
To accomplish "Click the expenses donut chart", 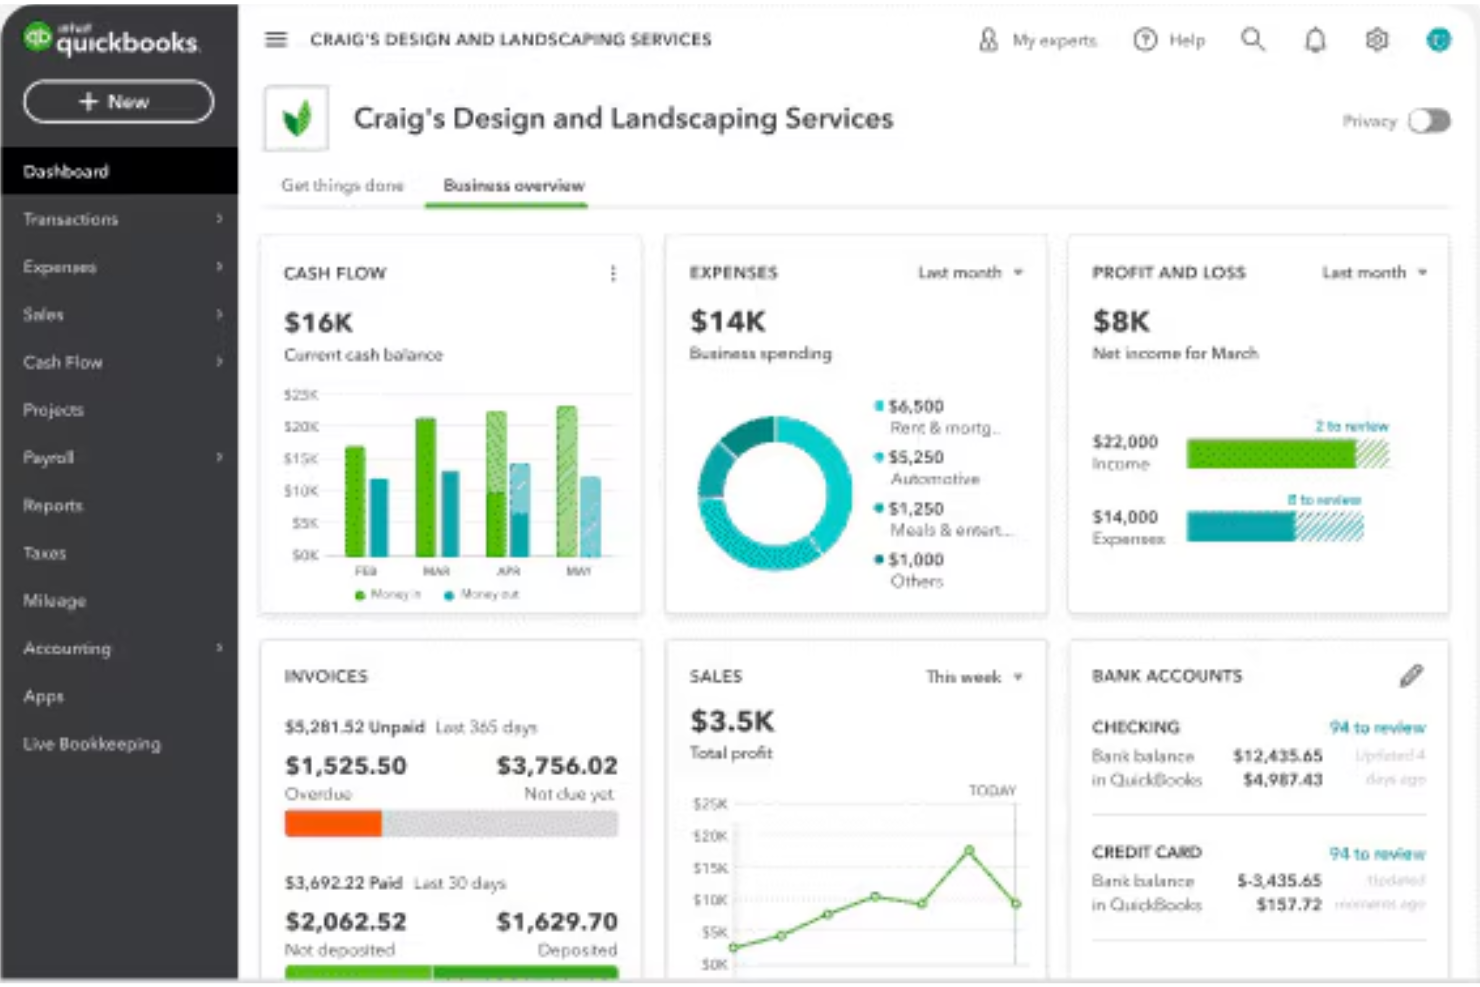I will (x=775, y=493).
